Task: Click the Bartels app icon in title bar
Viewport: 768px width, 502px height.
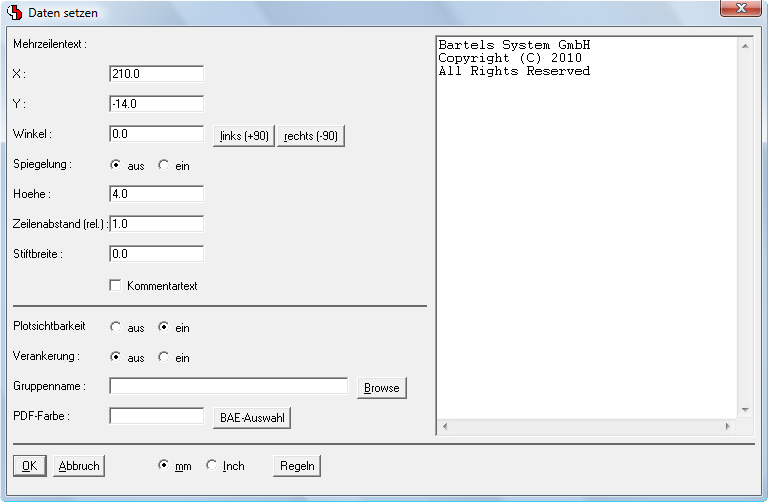Action: point(15,10)
